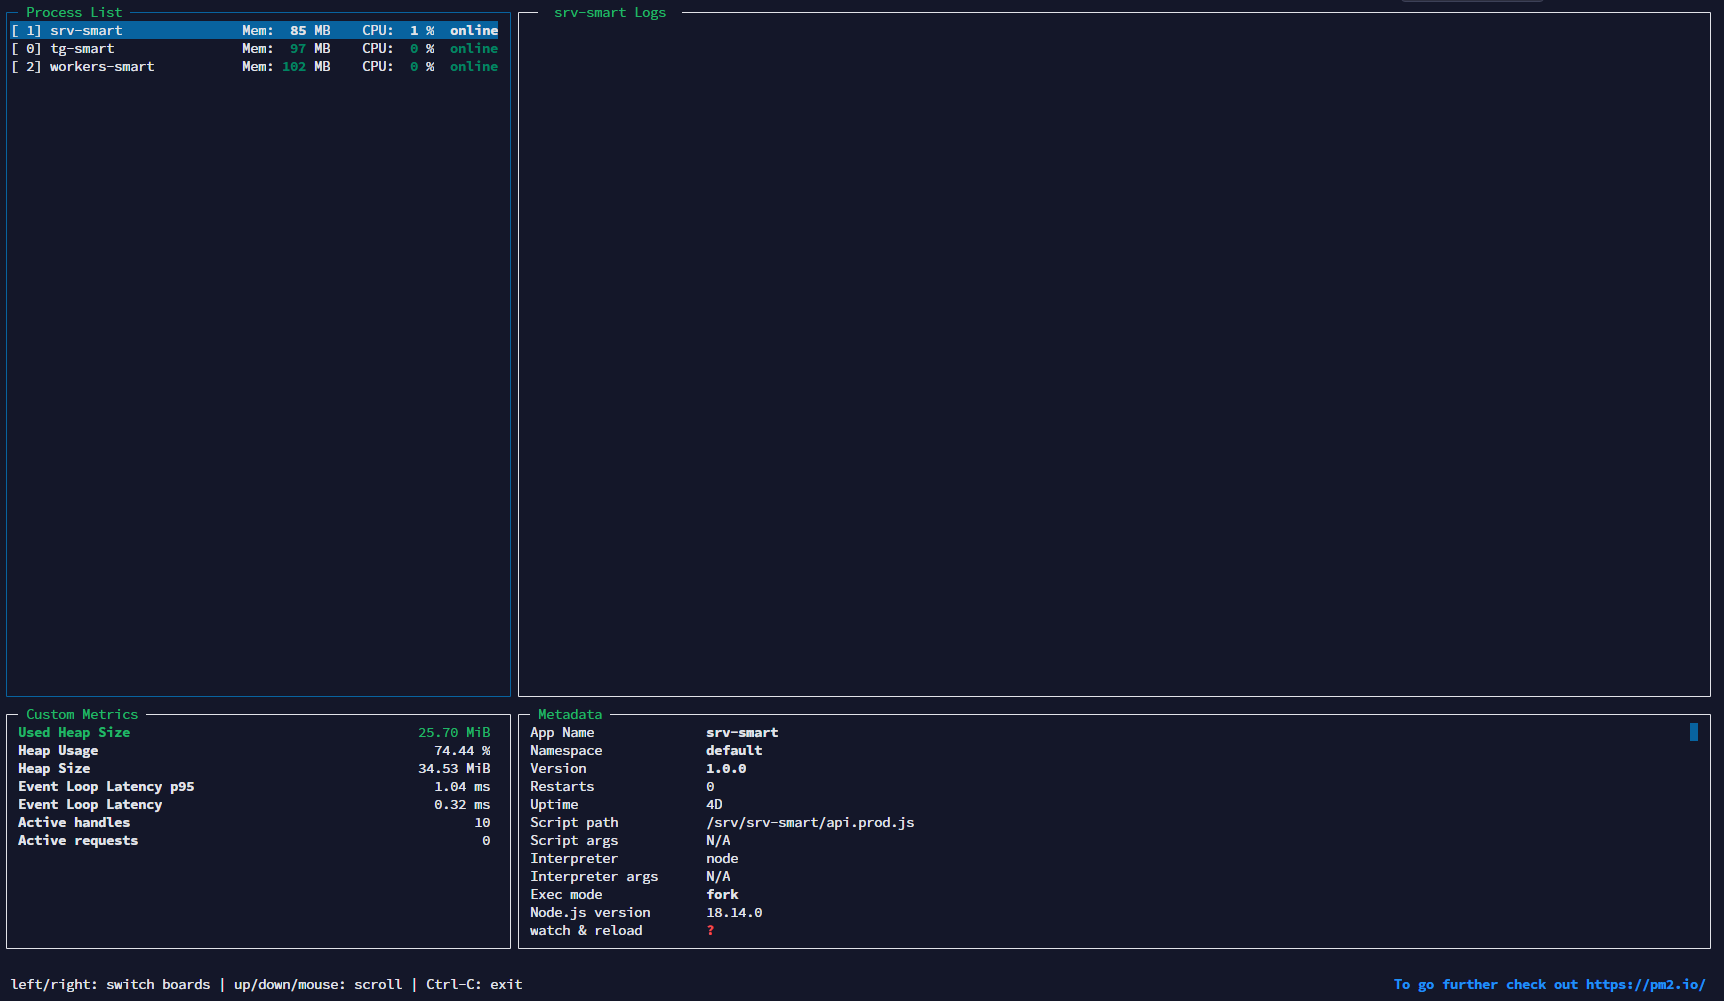Click the Script path metadata label

pyautogui.click(x=574, y=823)
